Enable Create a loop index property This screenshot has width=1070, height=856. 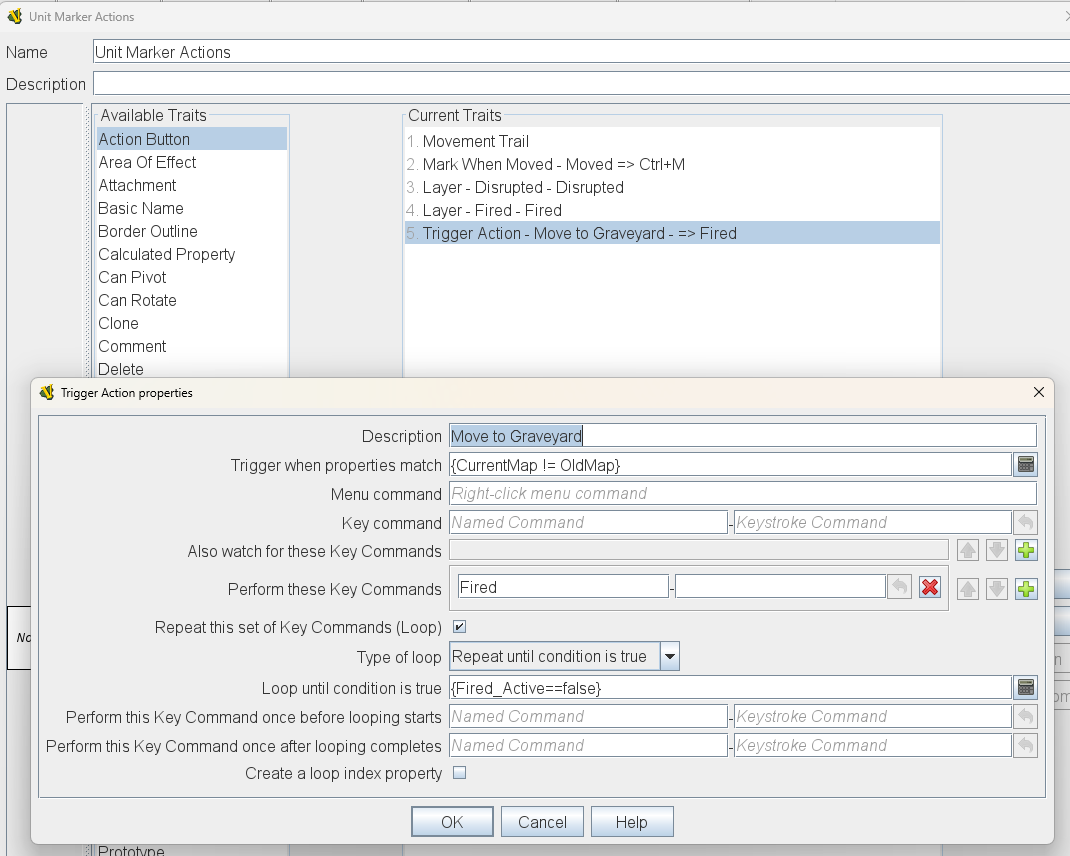pos(459,773)
